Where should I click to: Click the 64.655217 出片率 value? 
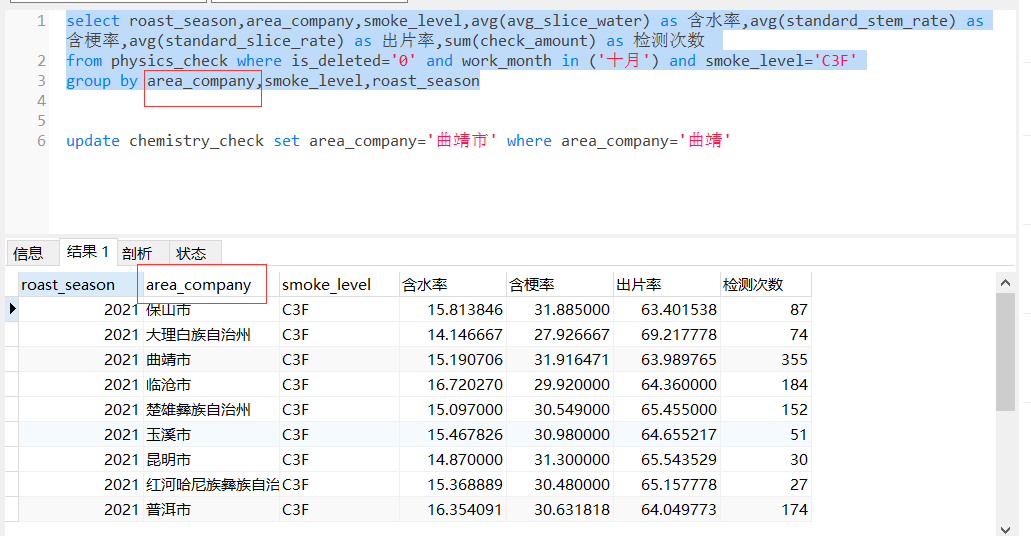pos(679,435)
